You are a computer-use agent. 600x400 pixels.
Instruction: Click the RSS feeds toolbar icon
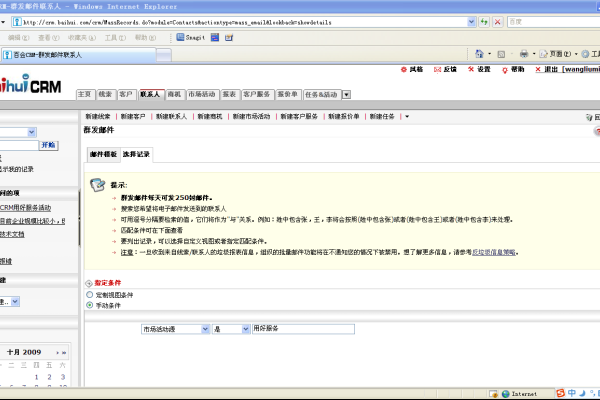(501, 54)
